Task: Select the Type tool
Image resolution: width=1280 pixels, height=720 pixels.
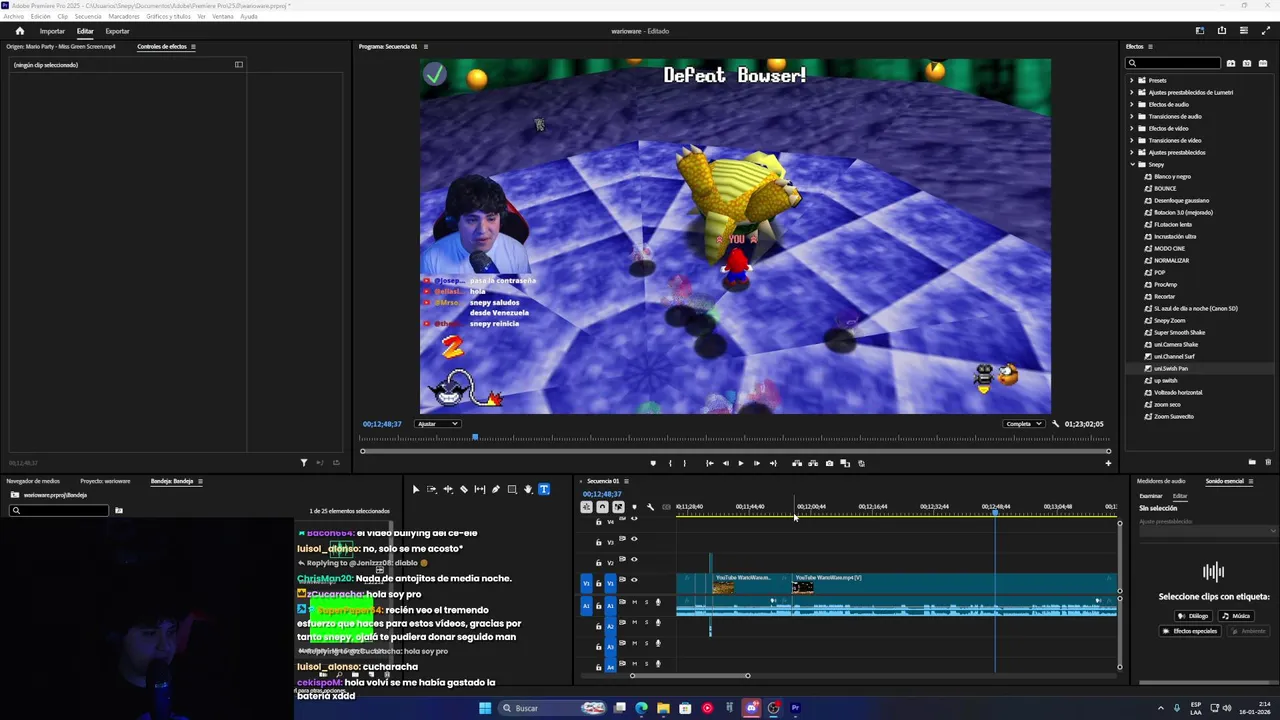Action: click(x=544, y=489)
